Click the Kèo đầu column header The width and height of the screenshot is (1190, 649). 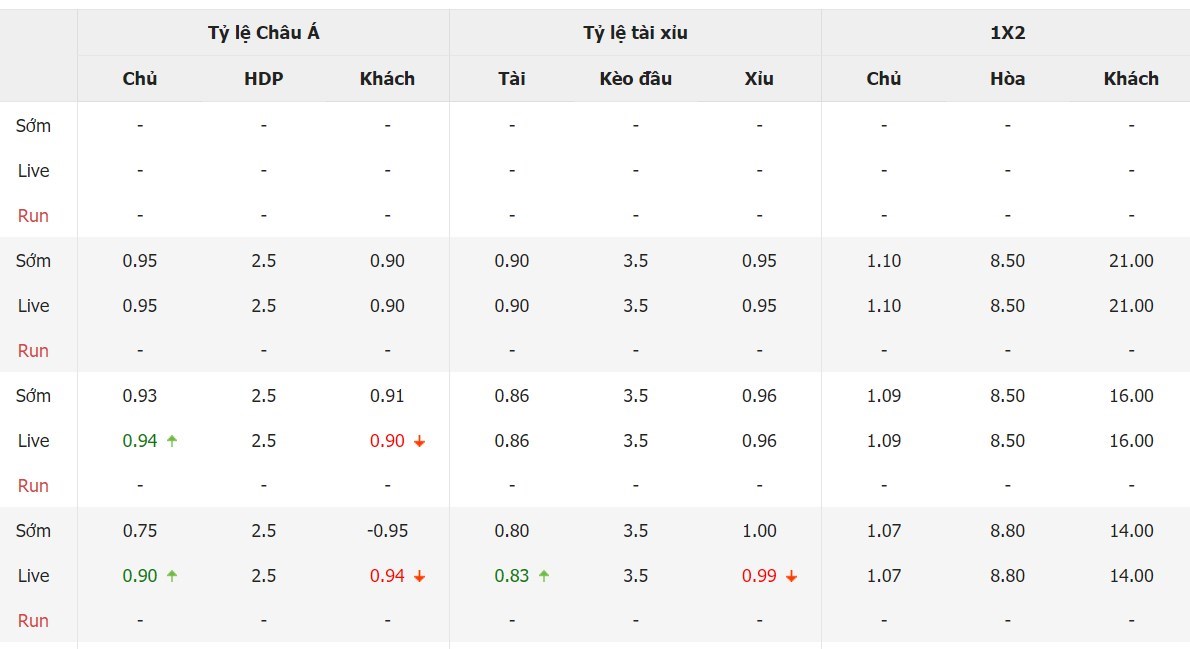(x=635, y=78)
